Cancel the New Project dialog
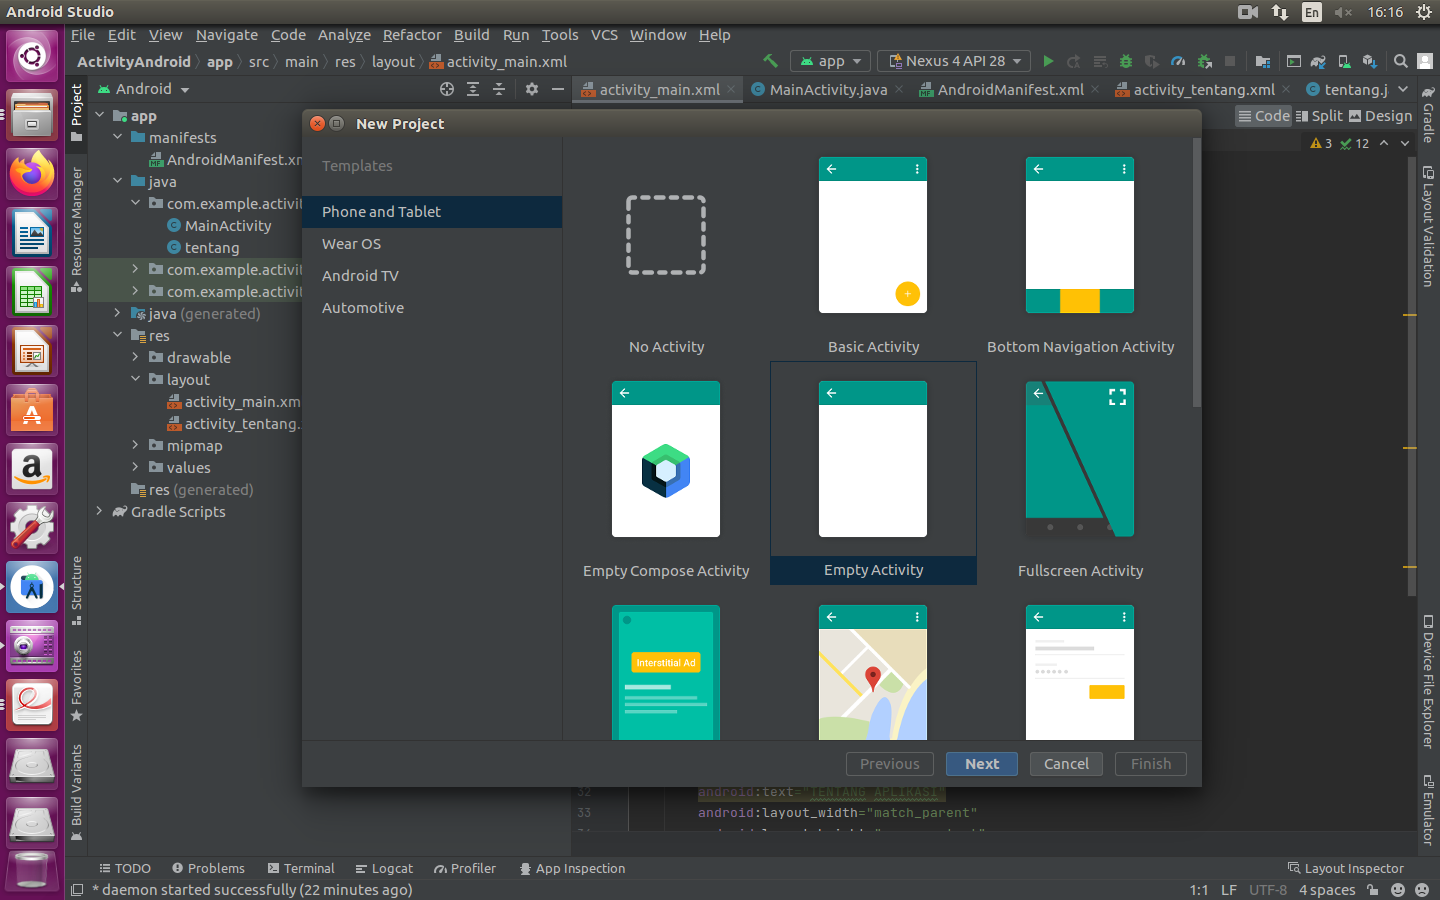 [1066, 764]
